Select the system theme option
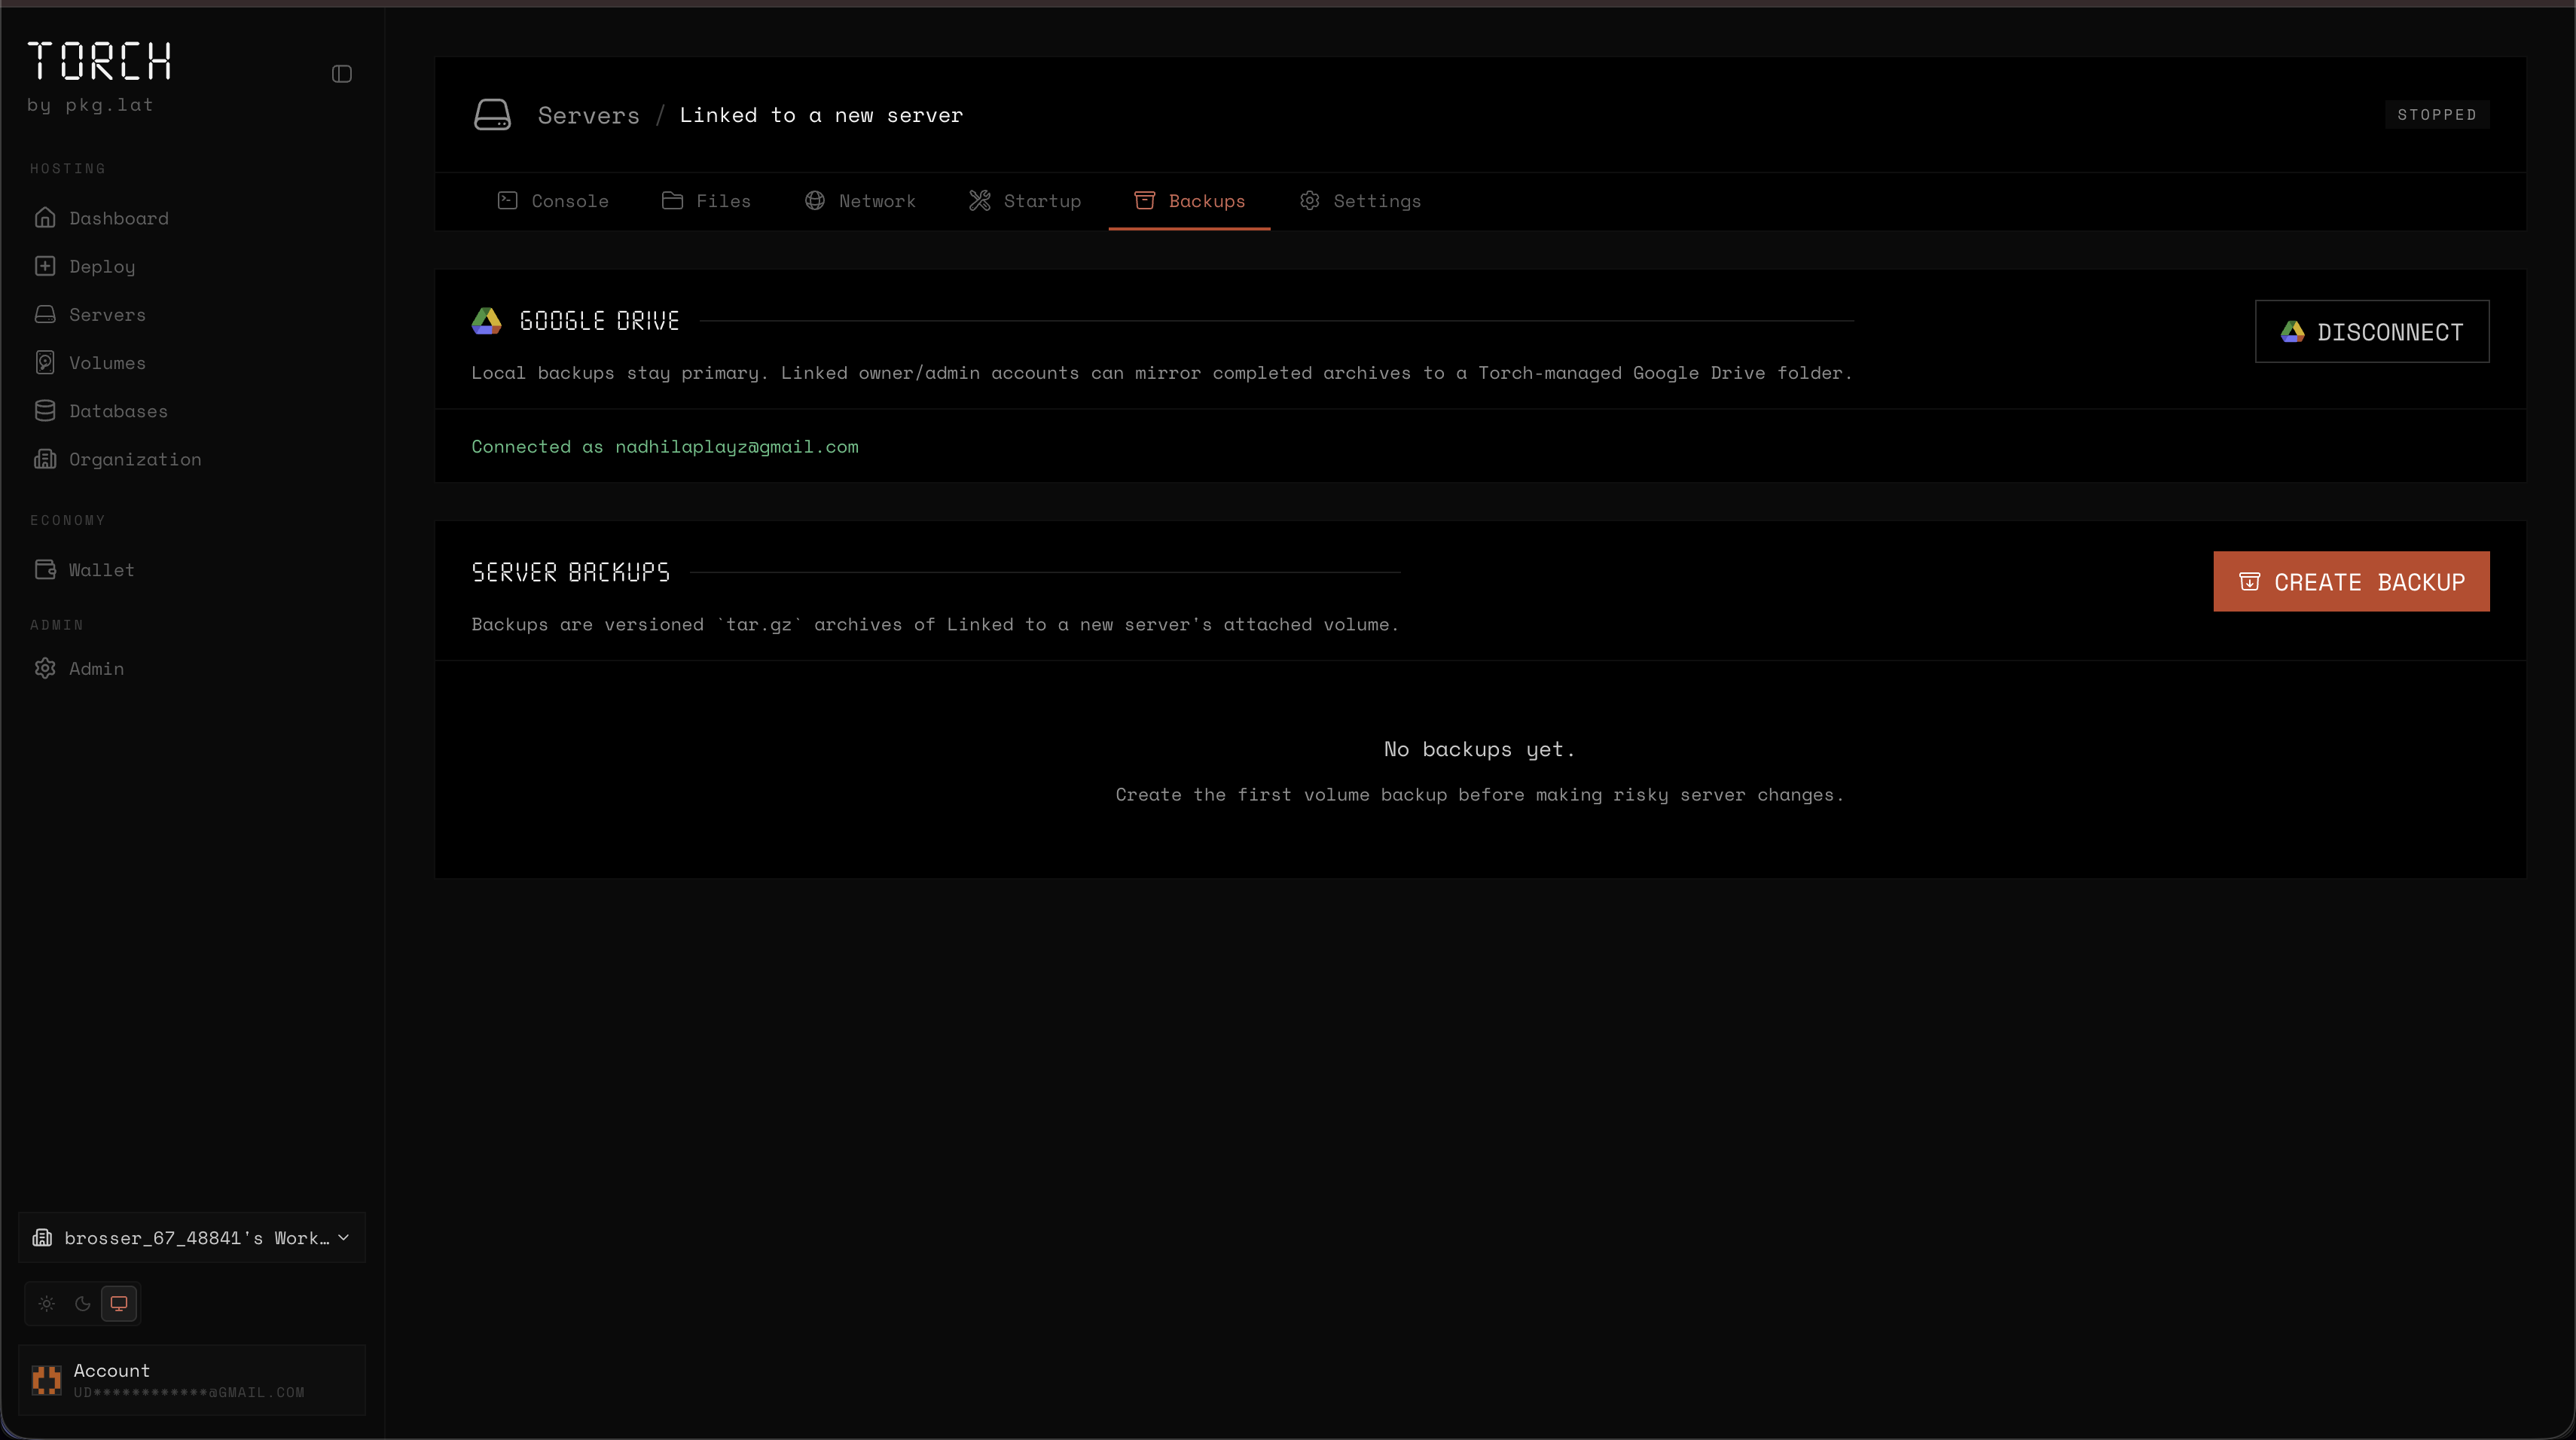 coord(119,1303)
